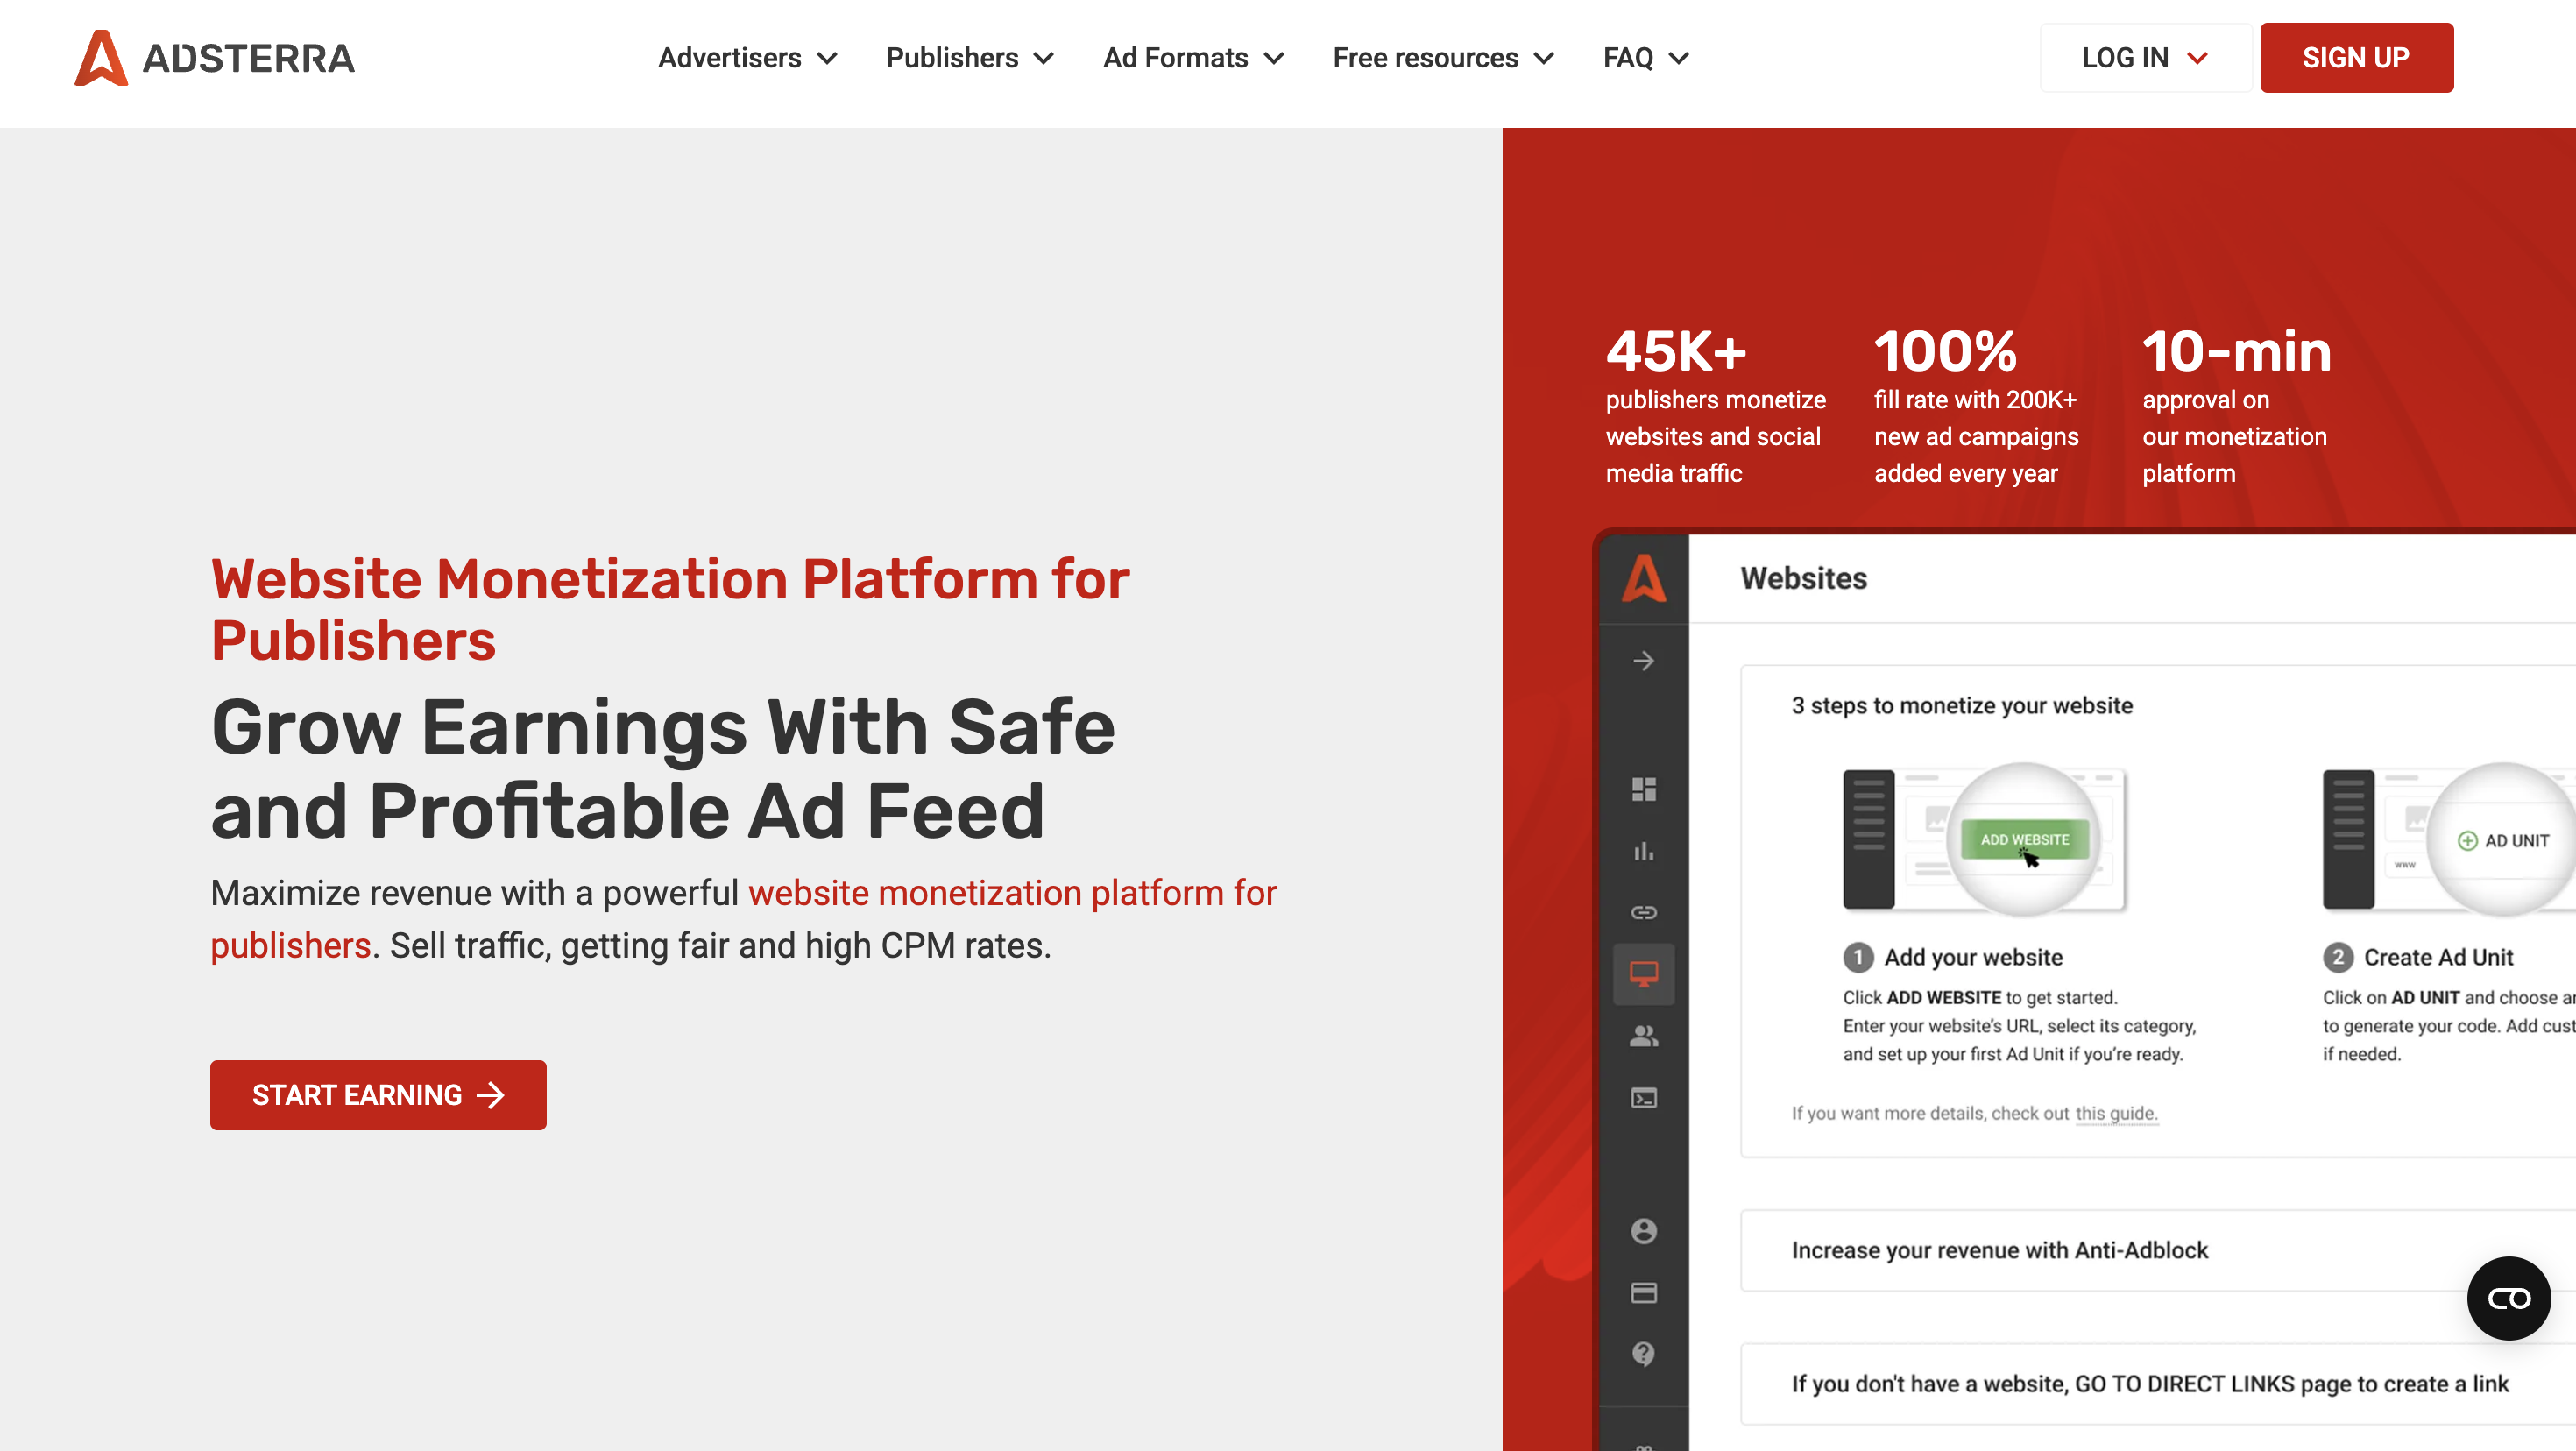The height and width of the screenshot is (1451, 2576).
Task: Click the bar chart statistics sidebar icon
Action: coord(1643,851)
